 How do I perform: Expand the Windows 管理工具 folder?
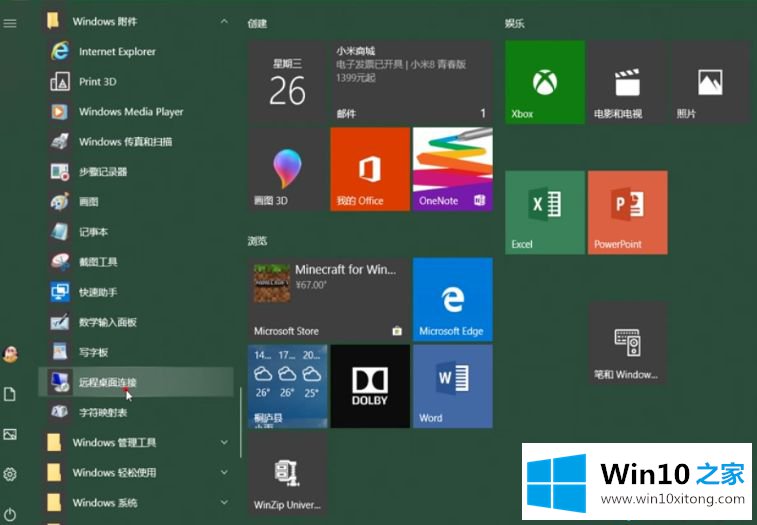(x=135, y=442)
